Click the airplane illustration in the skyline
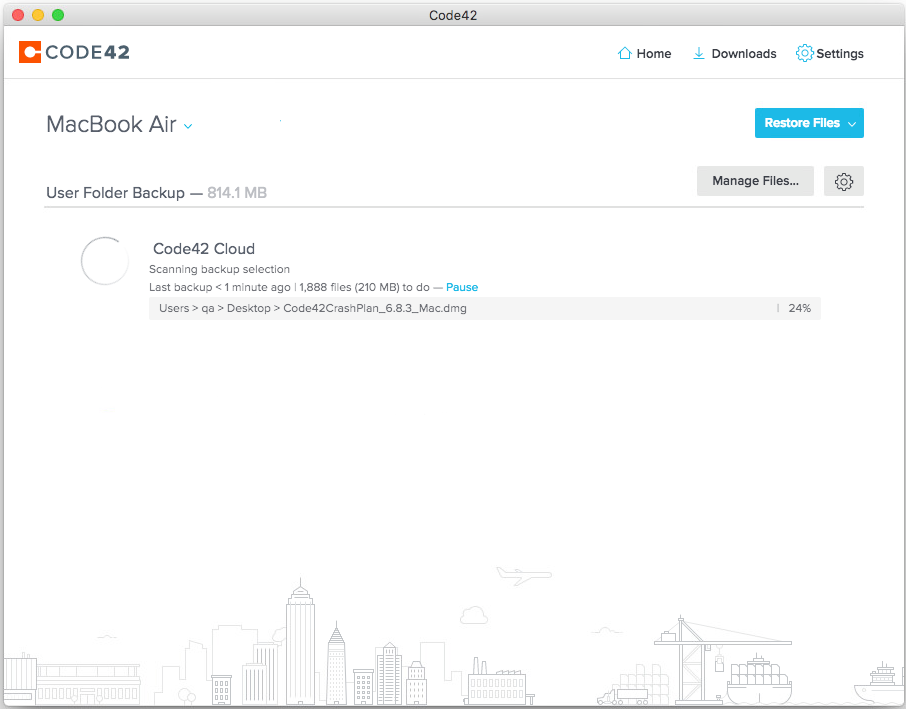Screen dimensions: 906x709 [523, 574]
